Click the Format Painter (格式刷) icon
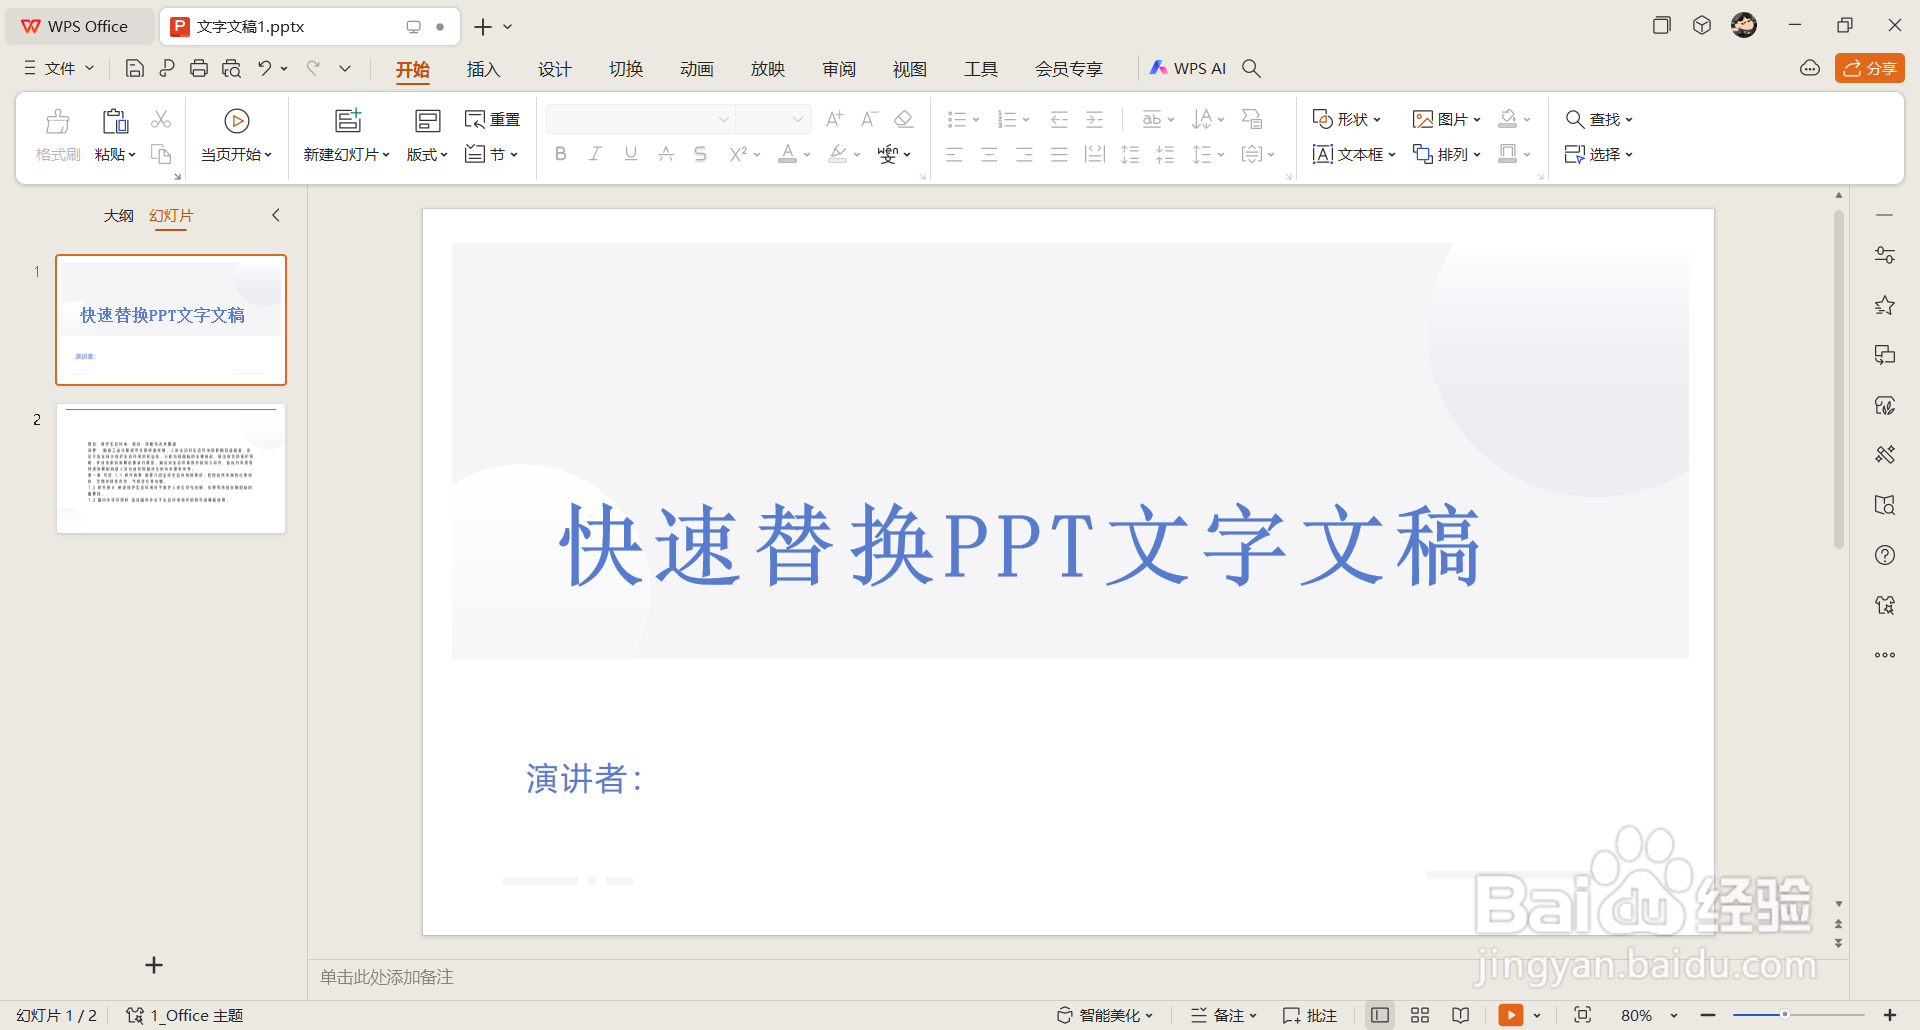1920x1030 pixels. click(58, 134)
